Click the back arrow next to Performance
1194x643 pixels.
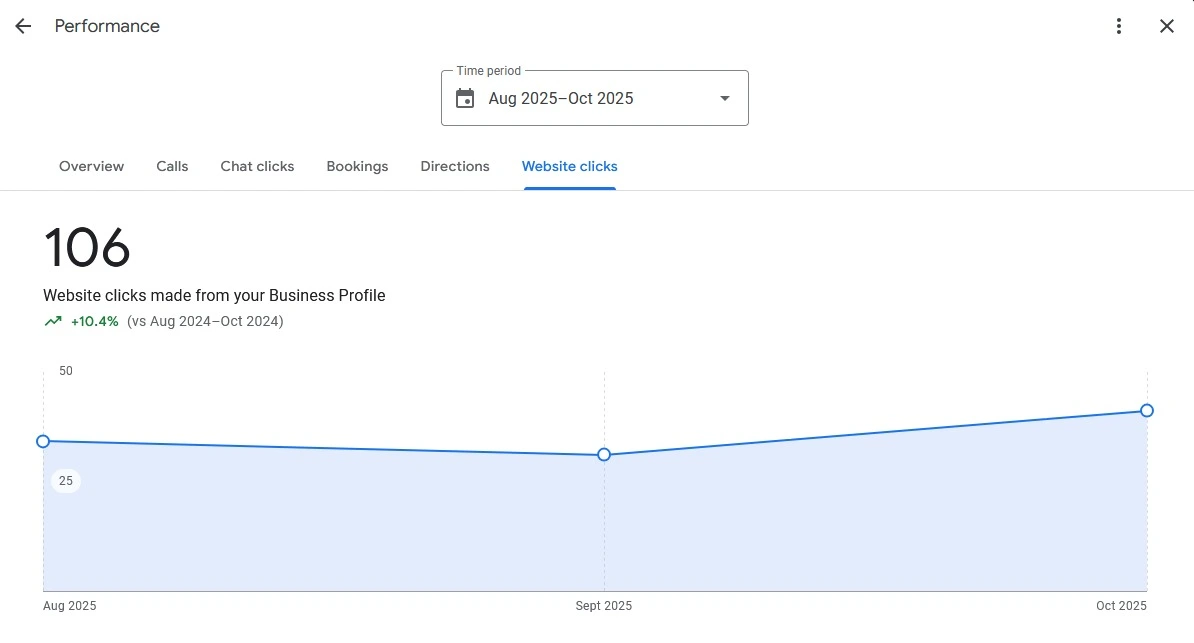pyautogui.click(x=23, y=26)
